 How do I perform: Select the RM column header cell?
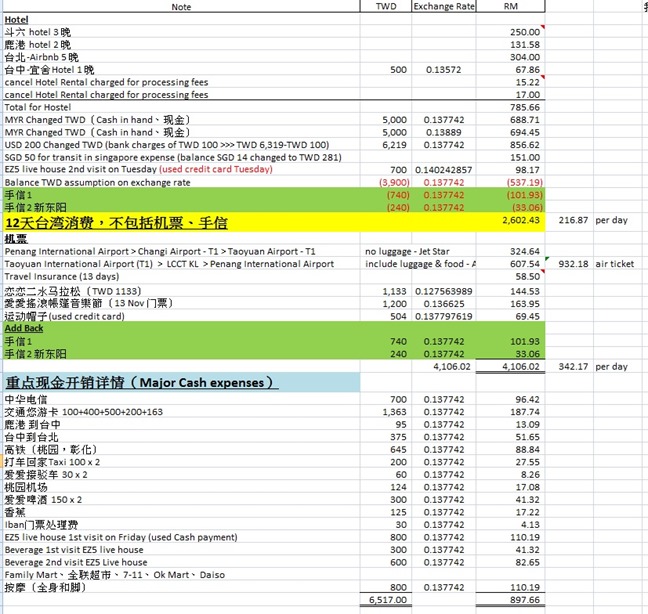[510, 7]
